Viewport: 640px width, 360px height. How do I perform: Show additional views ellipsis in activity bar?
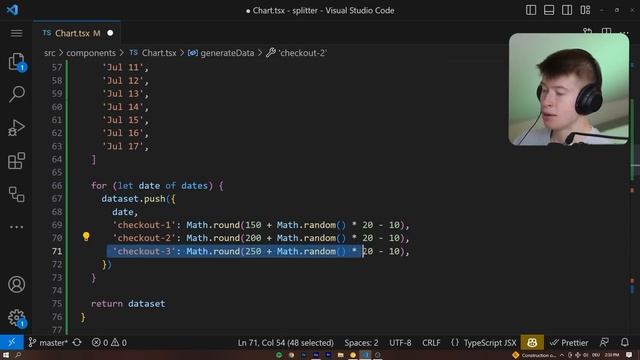pos(16,227)
